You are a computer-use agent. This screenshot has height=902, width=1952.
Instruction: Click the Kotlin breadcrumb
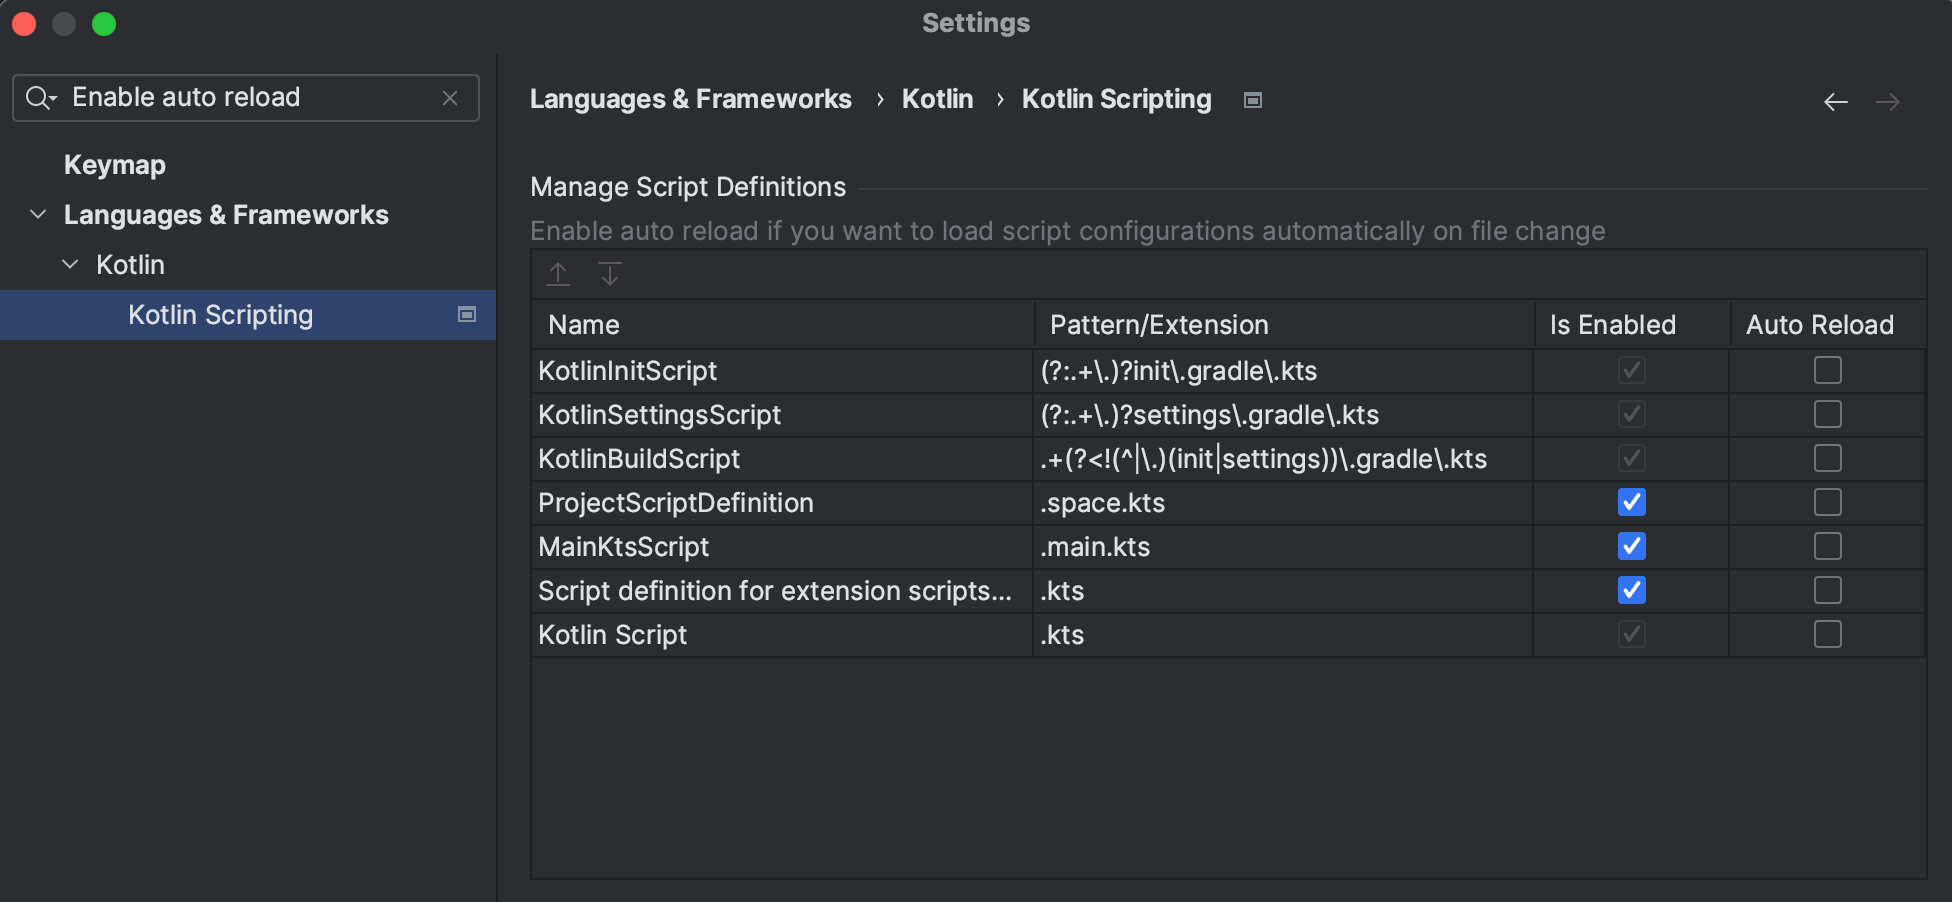click(x=938, y=99)
